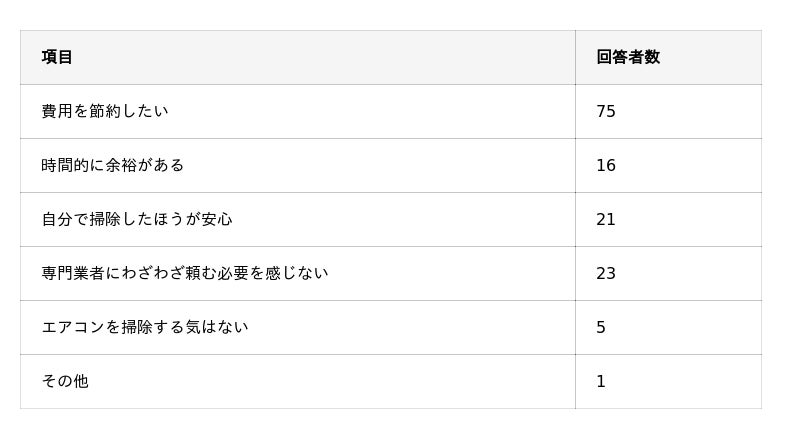Image resolution: width=800 pixels, height=439 pixels.
Task: Highlight the row for 時間的に余裕がある
Action: 390,165
